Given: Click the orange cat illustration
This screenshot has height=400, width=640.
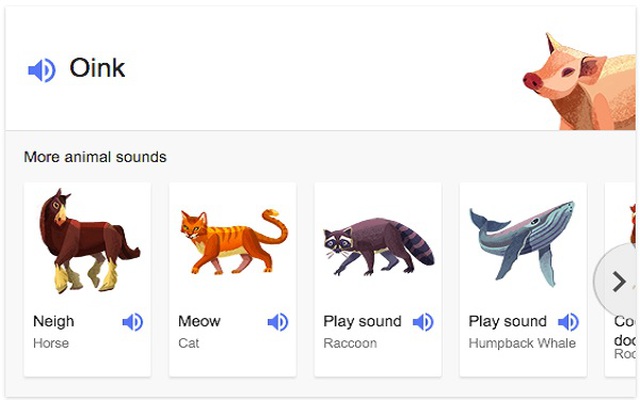Looking at the screenshot, I should pos(234,241).
